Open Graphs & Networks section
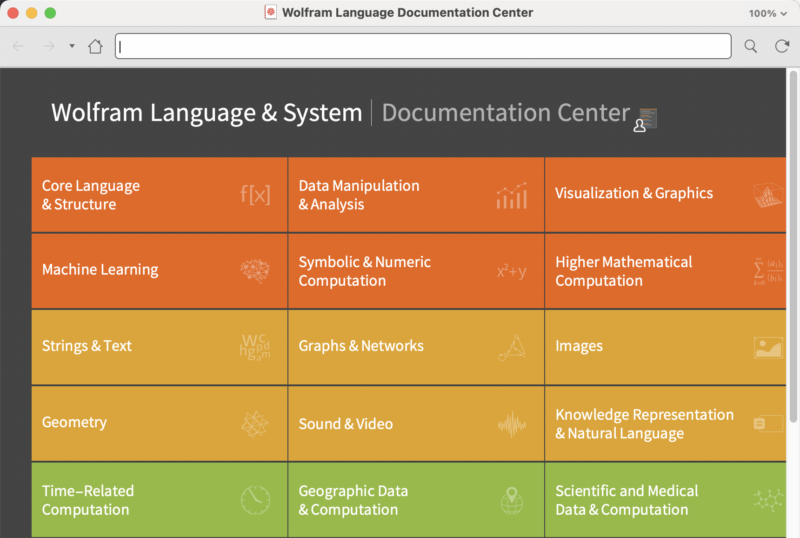Viewport: 800px width, 538px height. click(416, 347)
